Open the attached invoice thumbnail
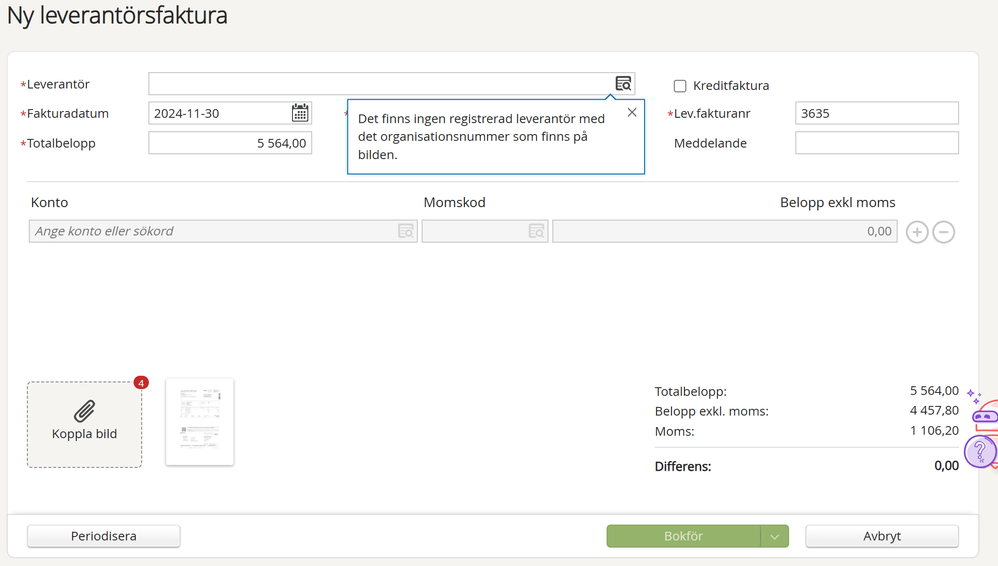Image resolution: width=998 pixels, height=566 pixels. click(x=199, y=421)
